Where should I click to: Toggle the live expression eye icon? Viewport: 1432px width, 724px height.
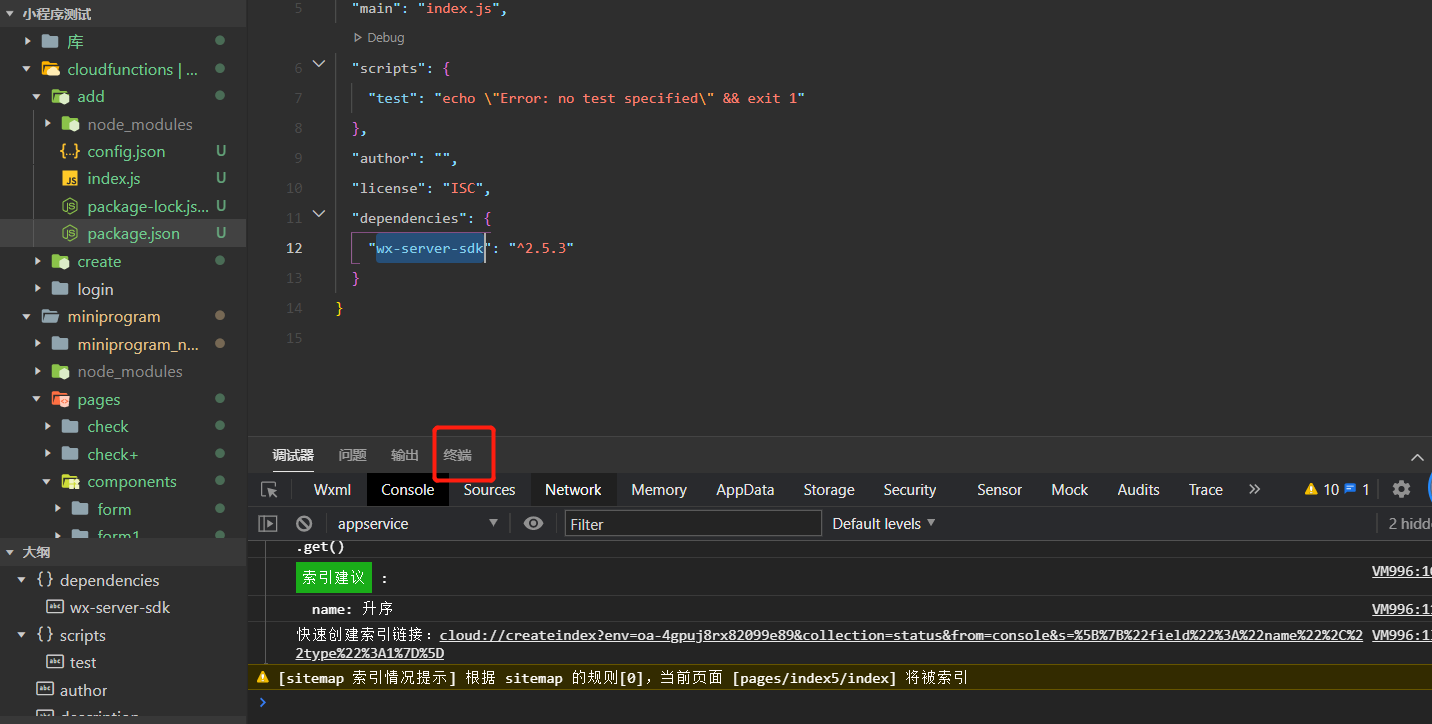click(532, 523)
